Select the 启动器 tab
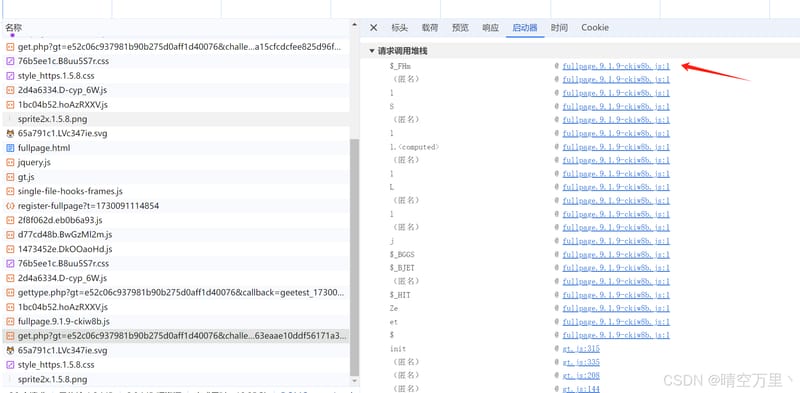800x393 pixels. pyautogui.click(x=525, y=28)
